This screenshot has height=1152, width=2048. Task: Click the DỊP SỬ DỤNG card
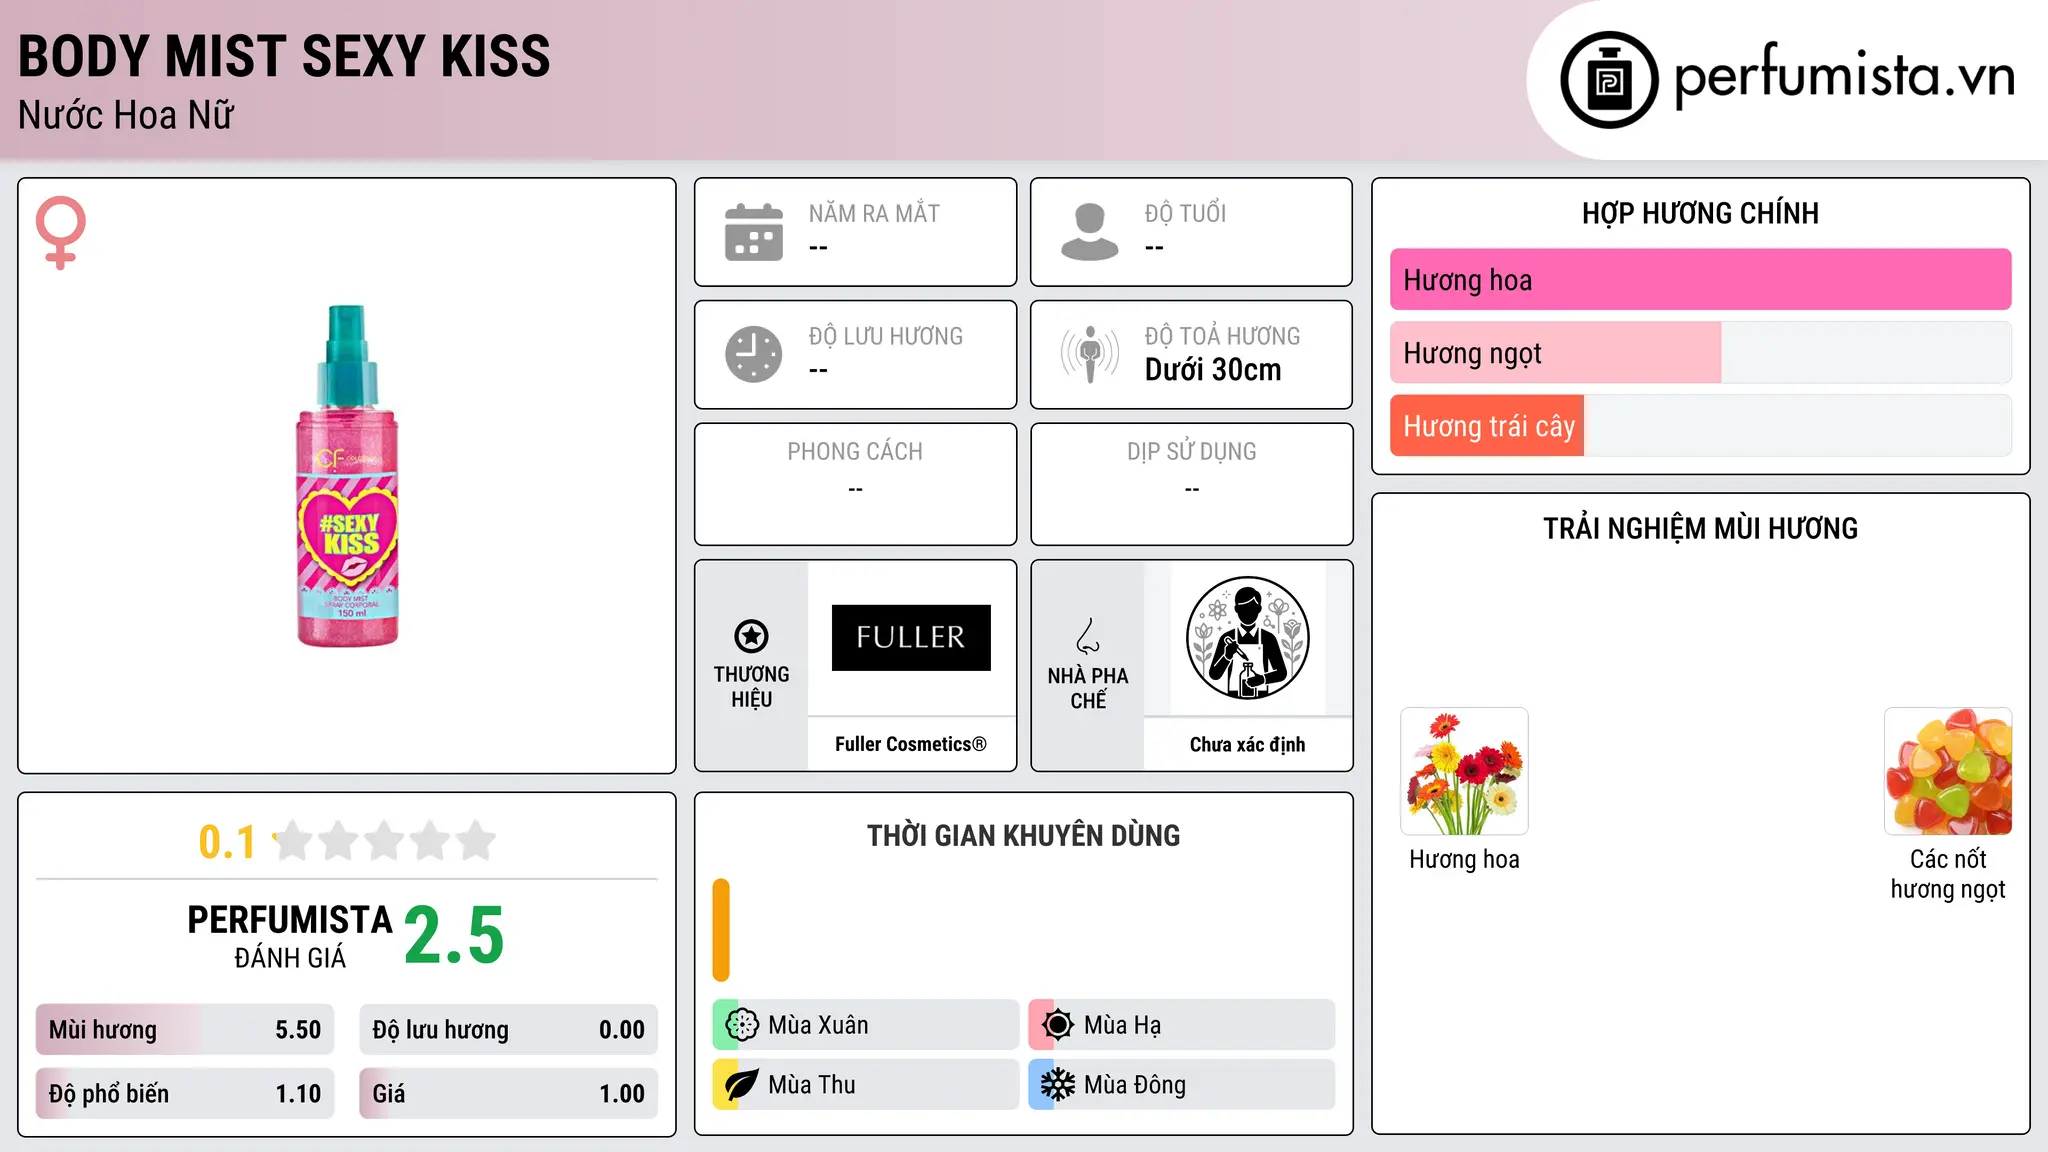point(1191,484)
